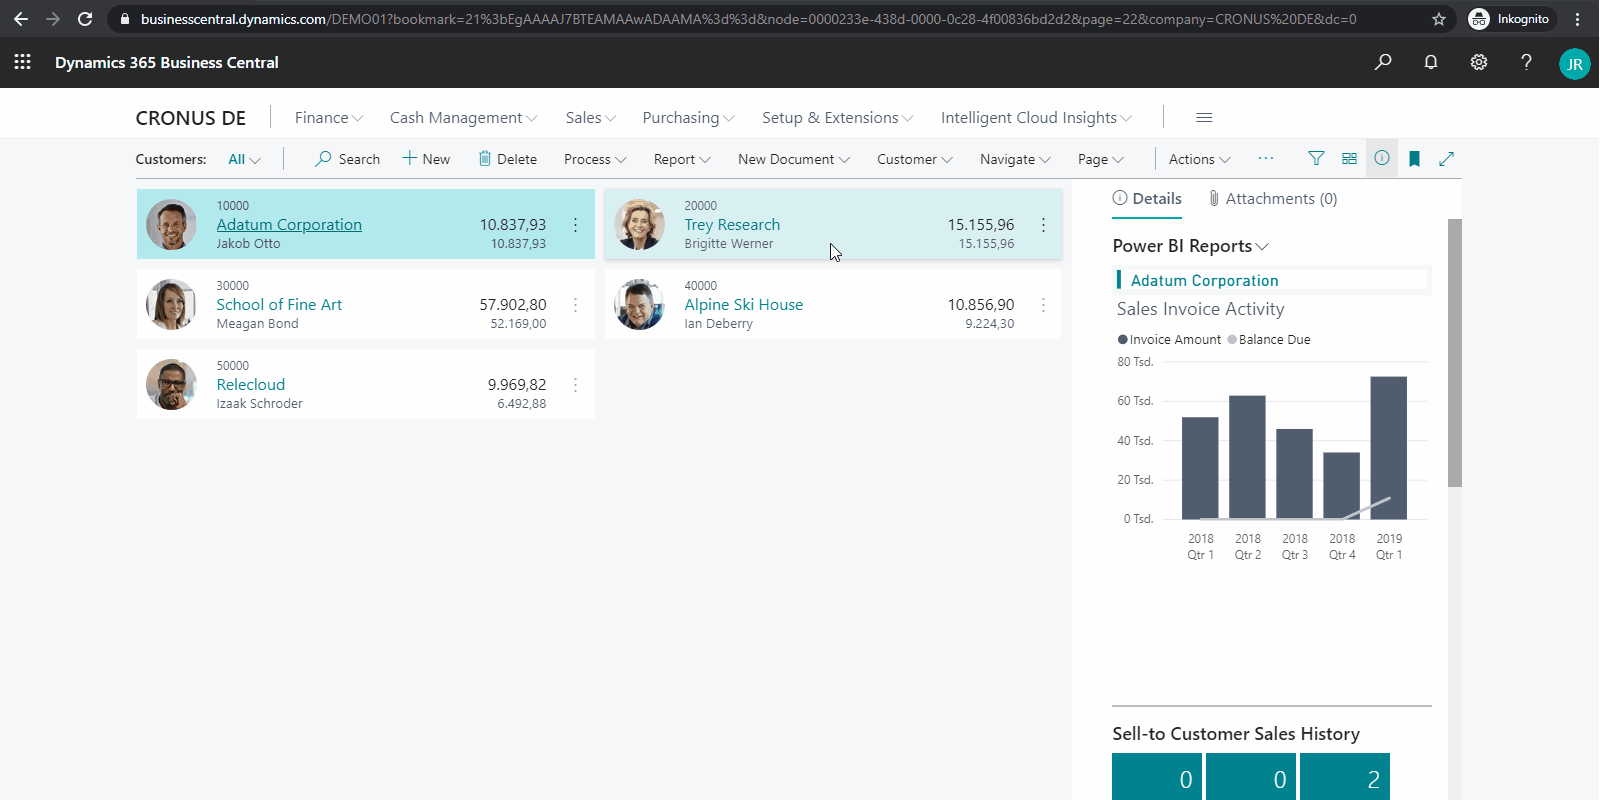
Task: Click the browser address bar URL
Action: point(748,19)
